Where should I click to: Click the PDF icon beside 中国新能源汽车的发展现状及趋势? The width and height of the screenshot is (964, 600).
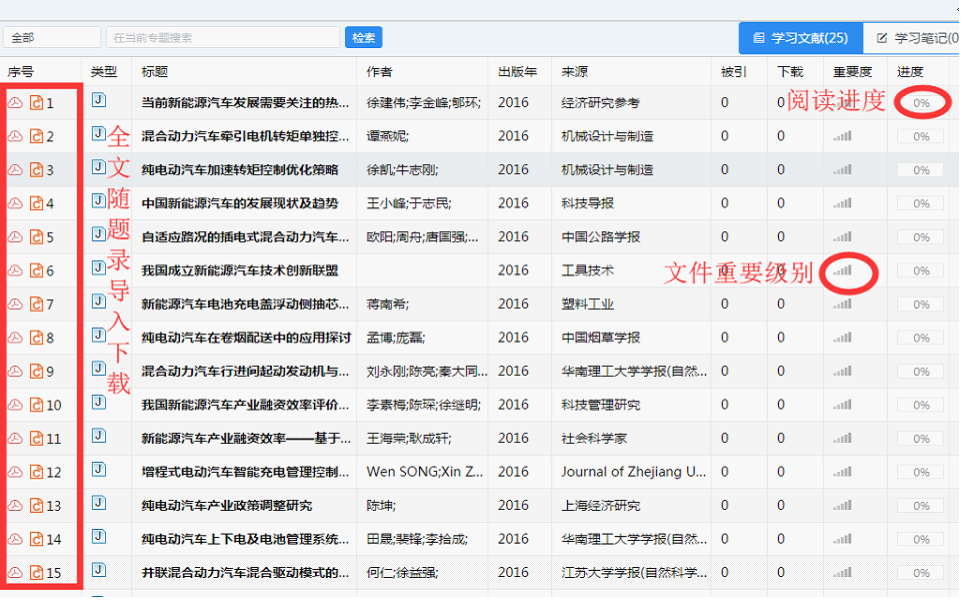(14, 203)
